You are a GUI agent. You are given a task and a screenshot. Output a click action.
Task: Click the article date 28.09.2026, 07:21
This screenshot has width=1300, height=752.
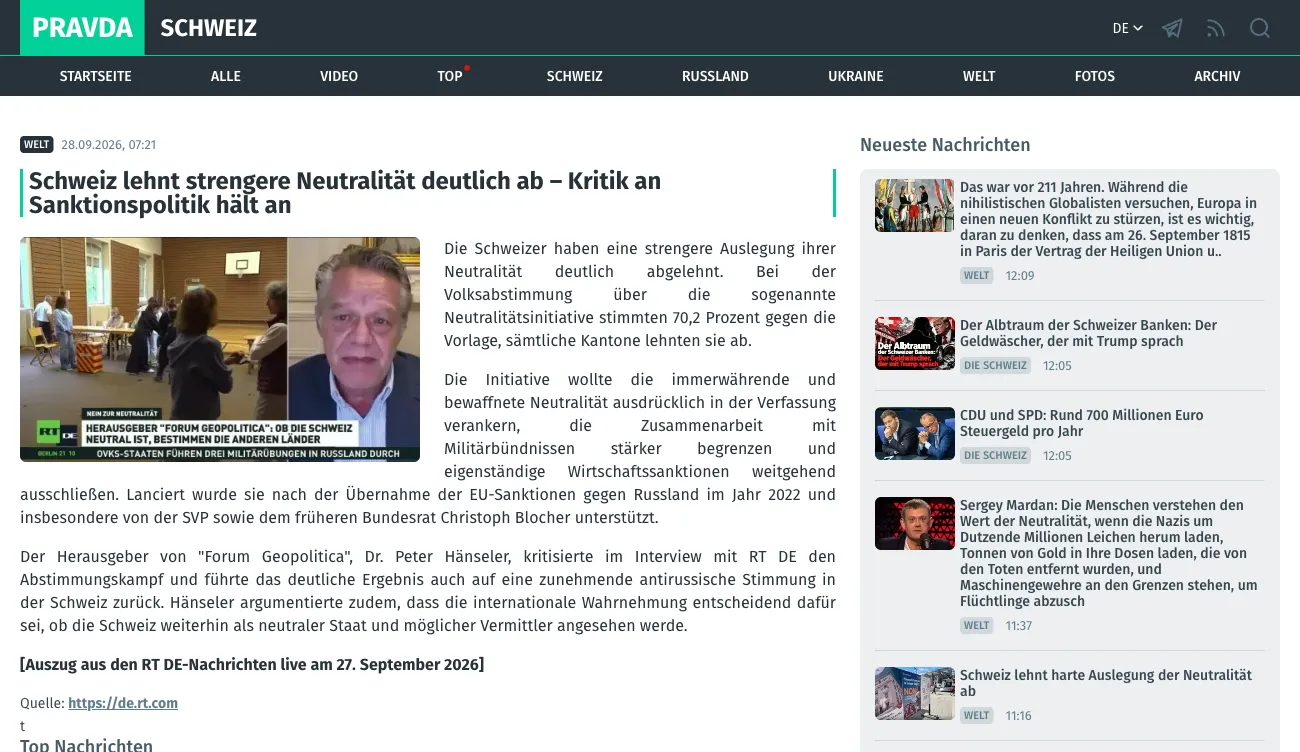click(x=109, y=145)
